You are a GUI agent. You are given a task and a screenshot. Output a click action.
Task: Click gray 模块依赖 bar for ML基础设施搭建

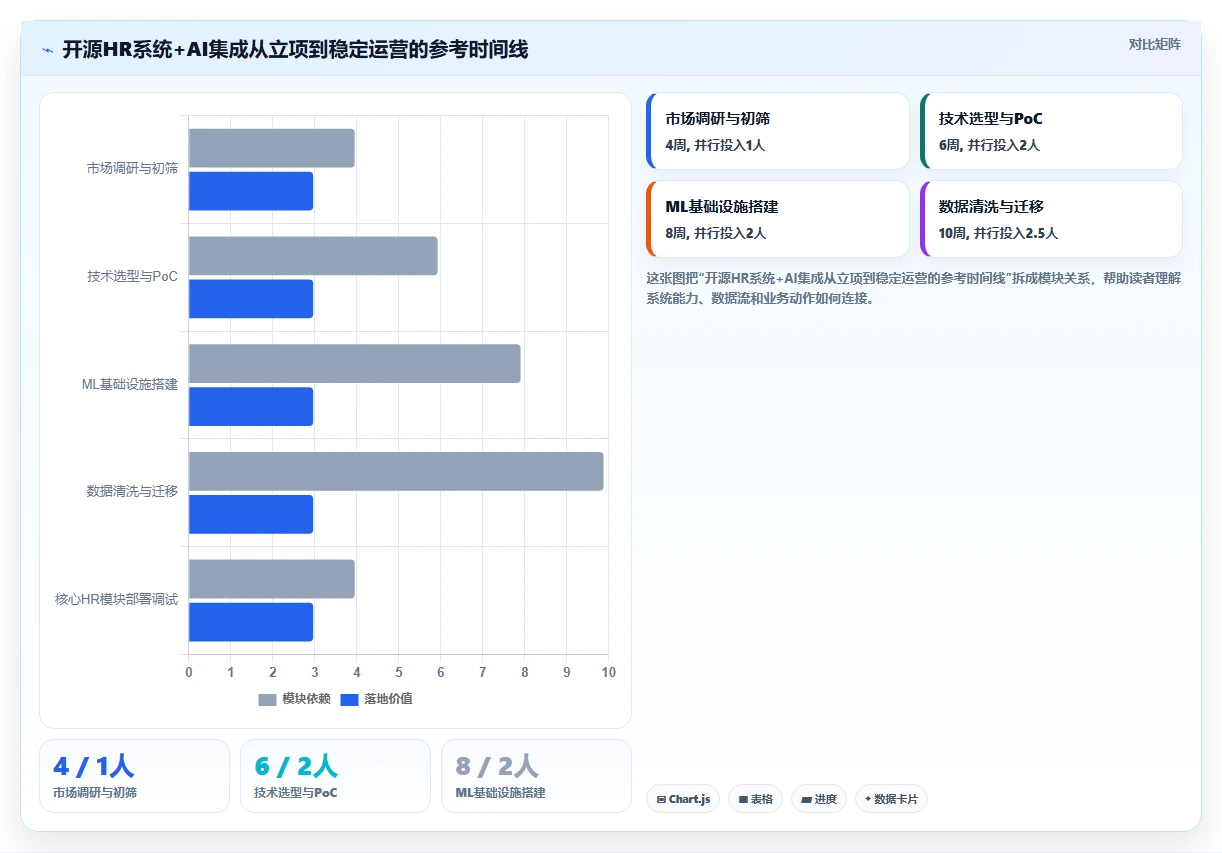(354, 363)
